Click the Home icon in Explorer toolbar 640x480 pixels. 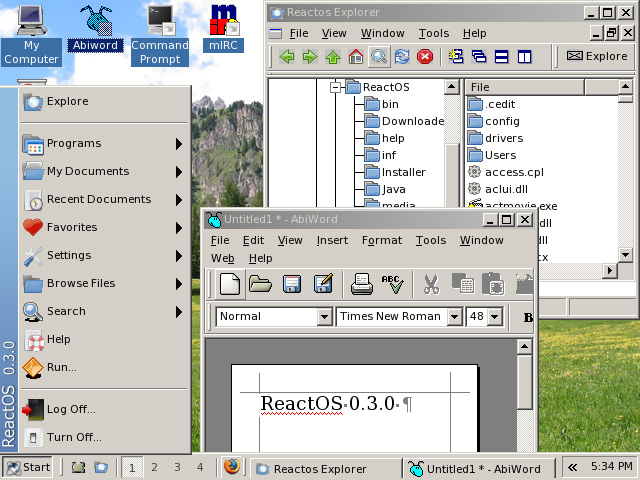[x=356, y=56]
